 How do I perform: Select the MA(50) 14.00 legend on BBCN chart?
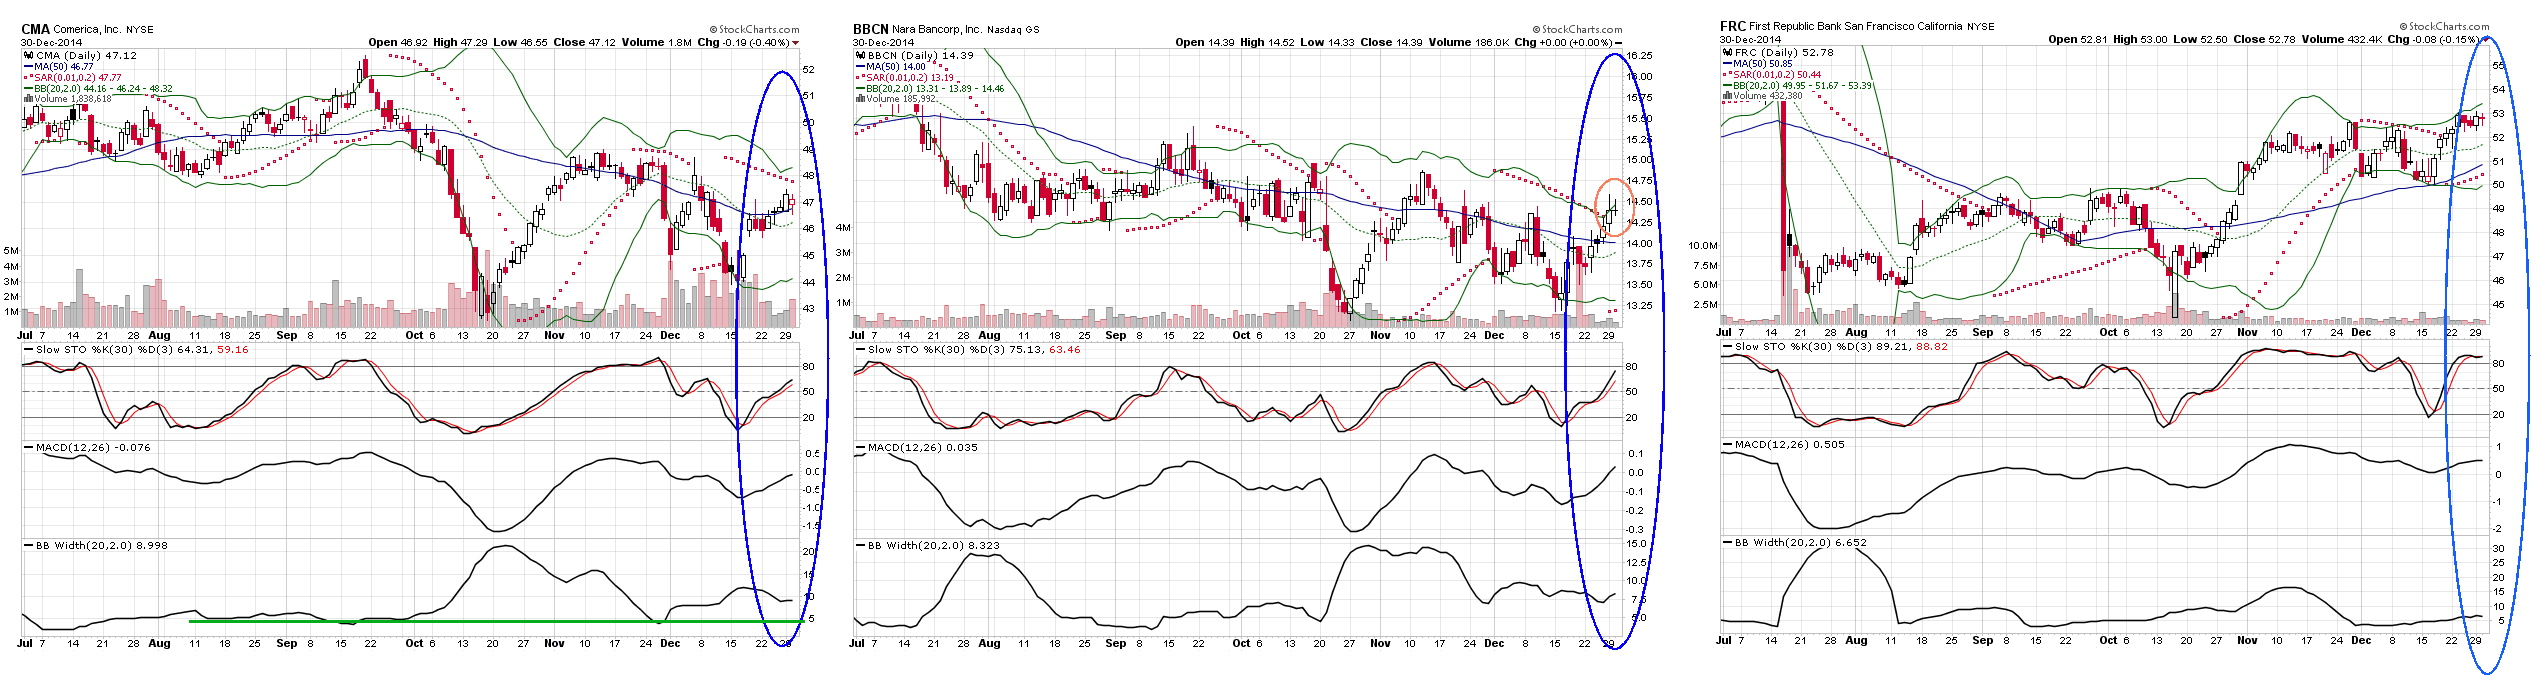coord(890,67)
